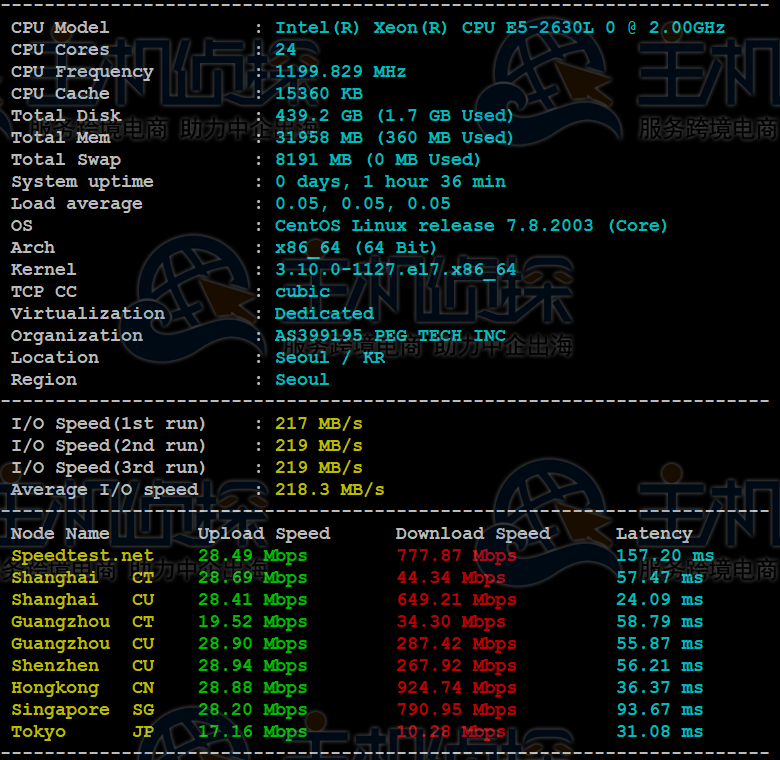Image resolution: width=780 pixels, height=760 pixels.
Task: Click the Average I/O speed value 218.3 MB/s
Action: click(x=330, y=490)
